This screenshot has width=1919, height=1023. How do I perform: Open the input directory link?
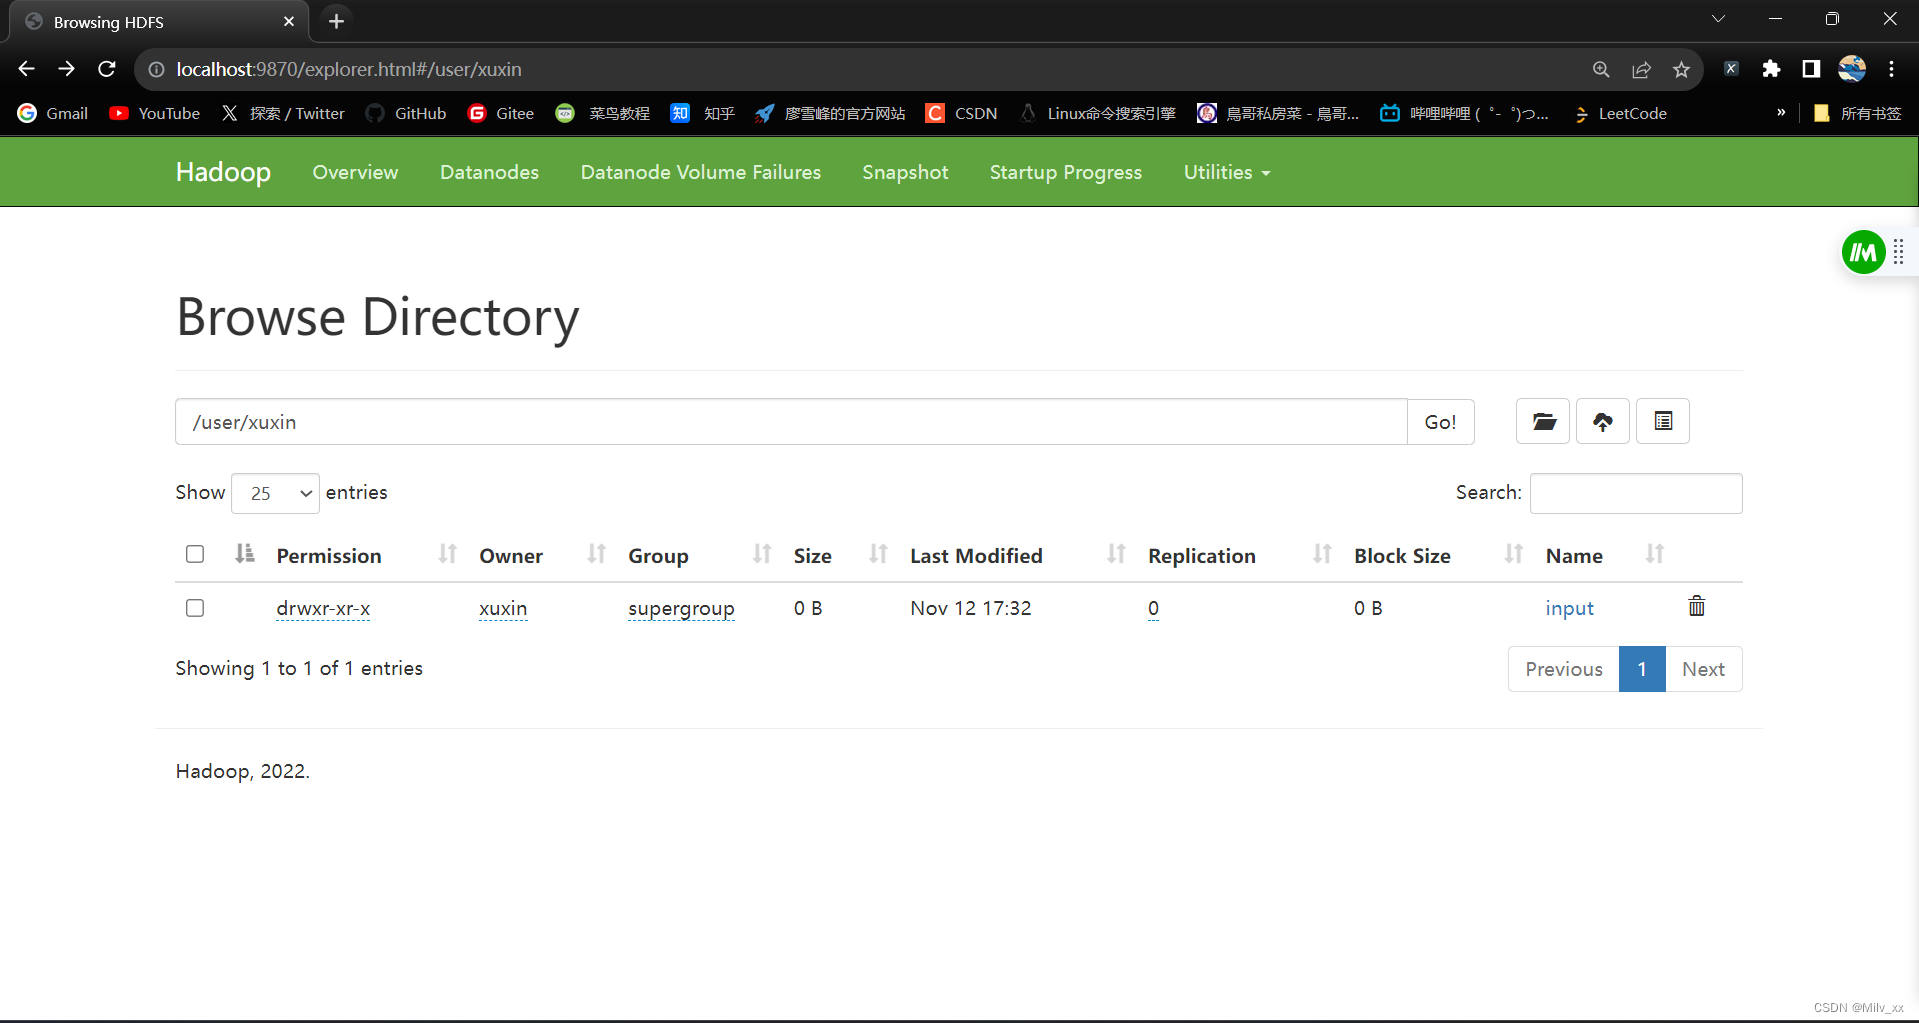tap(1568, 607)
